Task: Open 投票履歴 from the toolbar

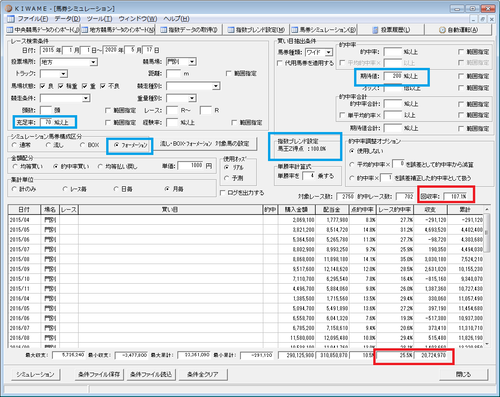Action: coord(391,30)
